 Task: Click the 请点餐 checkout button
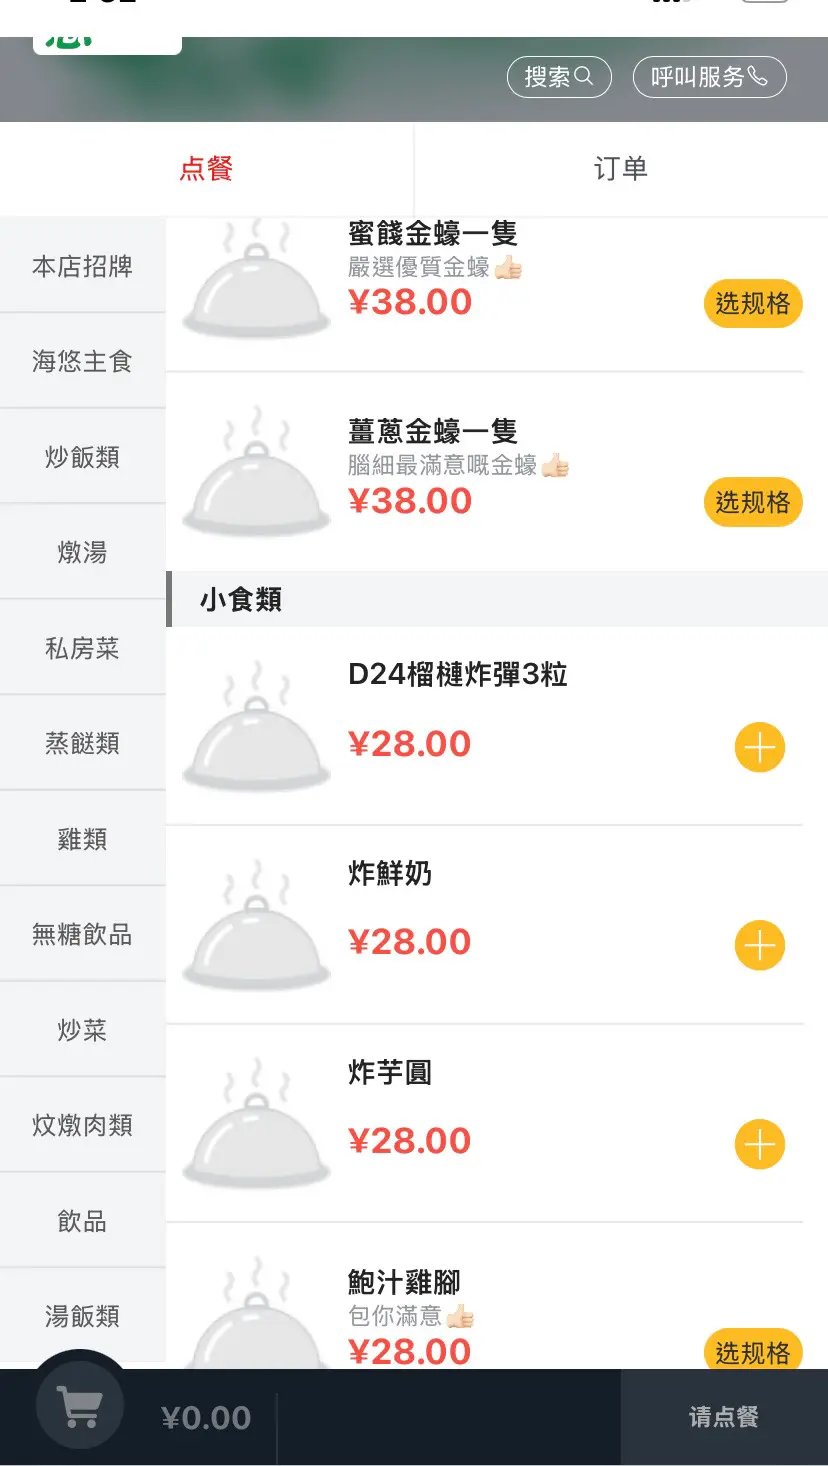(723, 1417)
